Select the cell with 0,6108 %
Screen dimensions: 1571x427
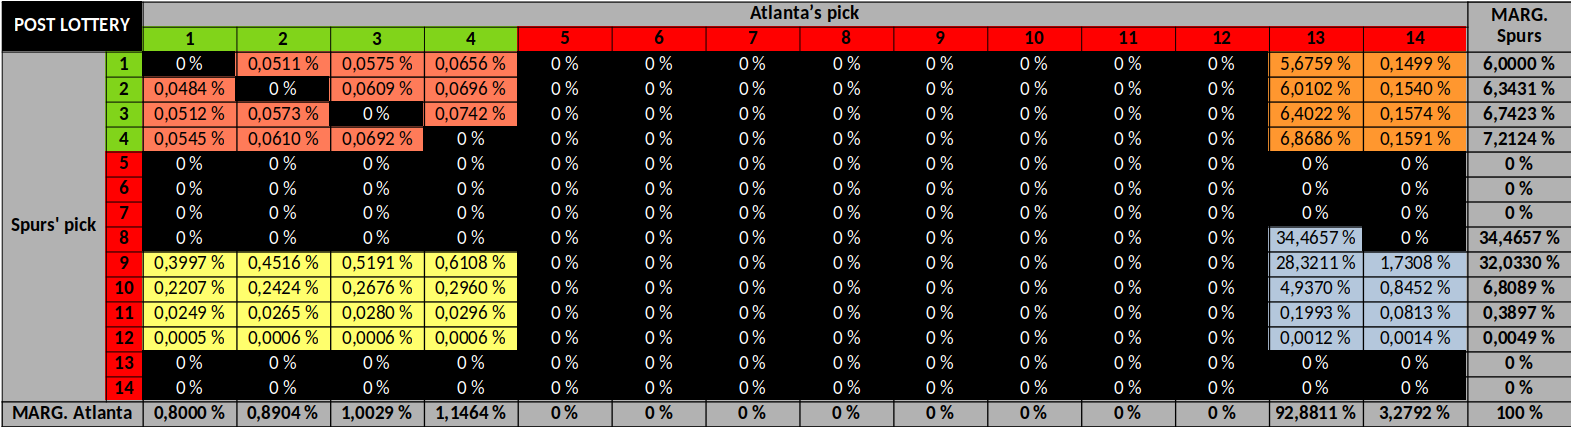[470, 263]
